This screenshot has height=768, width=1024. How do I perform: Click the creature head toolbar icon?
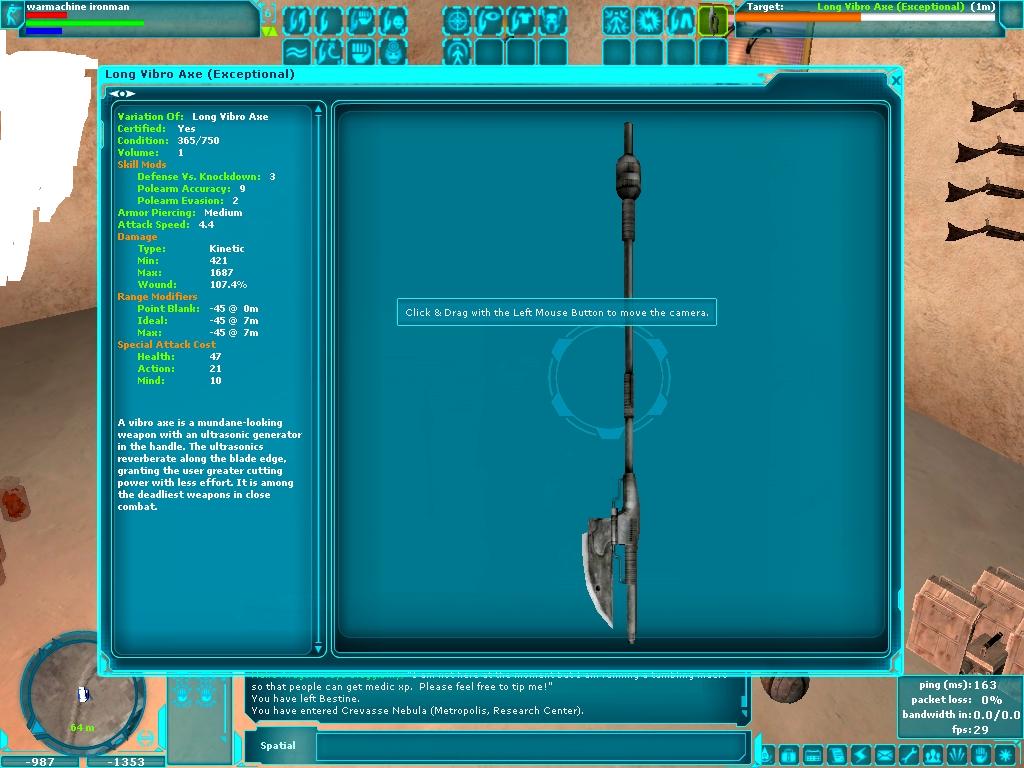552,21
